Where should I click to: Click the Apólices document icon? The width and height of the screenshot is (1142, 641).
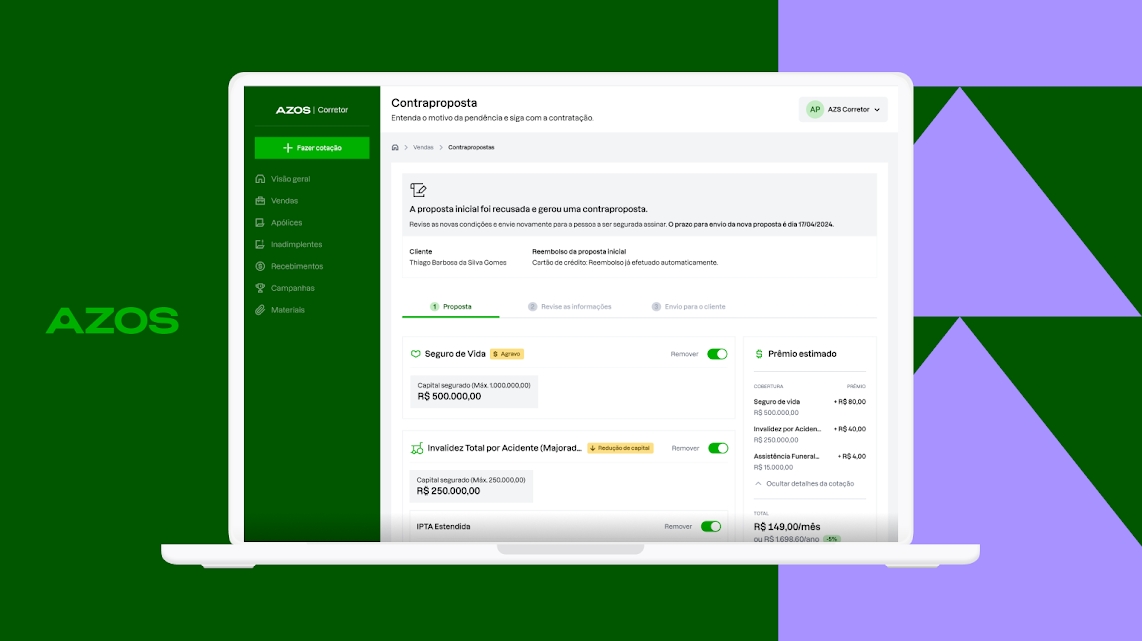(261, 222)
